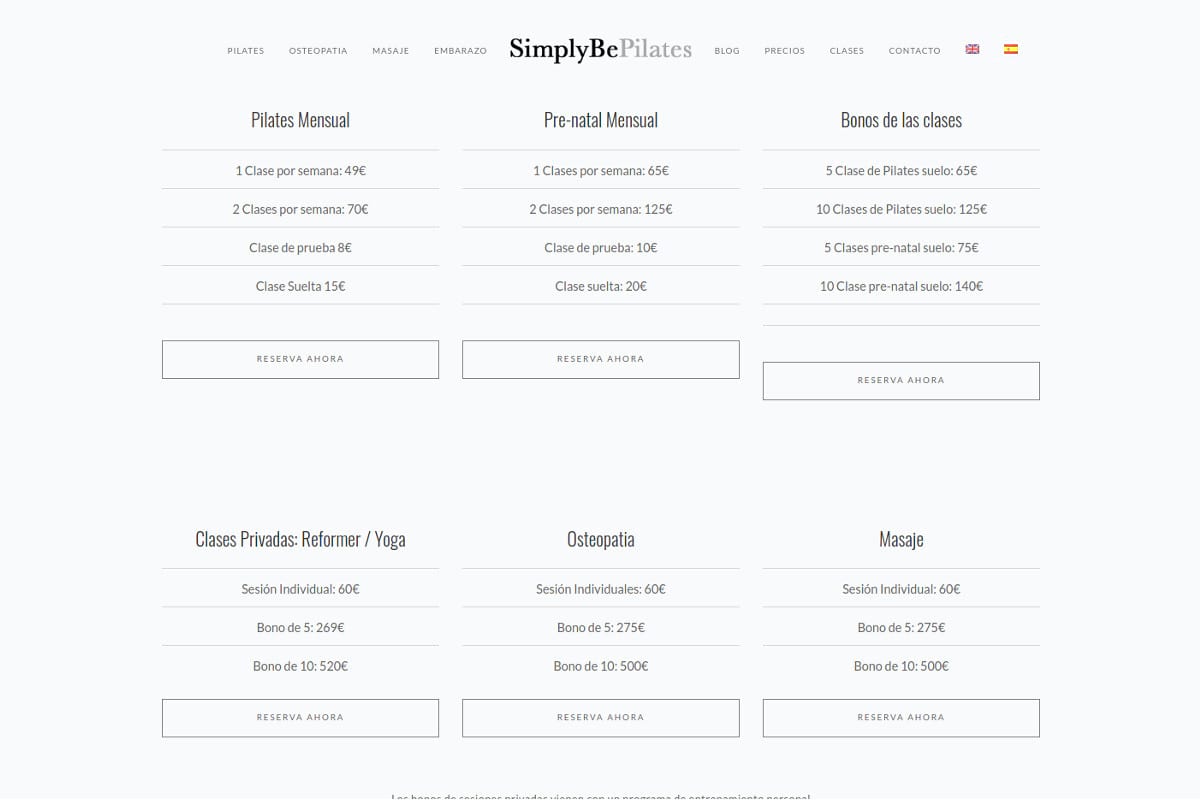
Task: Open the SimplyBePilates logo home link
Action: click(600, 49)
